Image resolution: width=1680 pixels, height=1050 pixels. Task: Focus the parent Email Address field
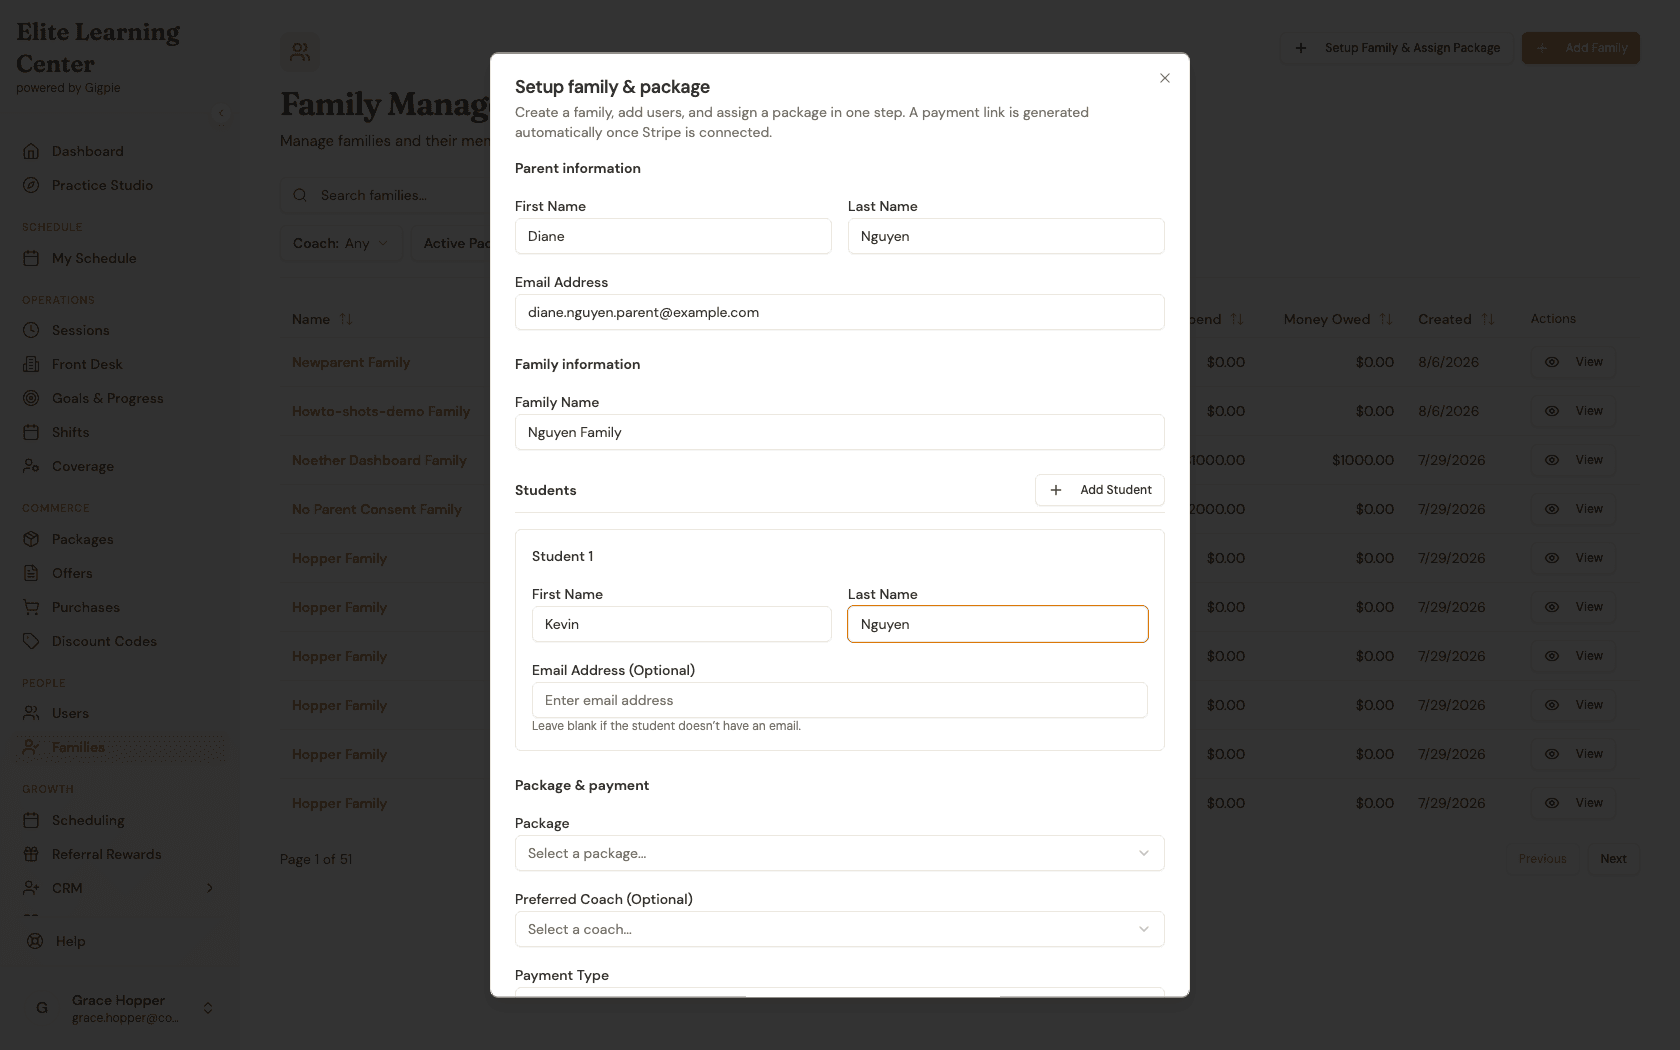pyautogui.click(x=840, y=312)
